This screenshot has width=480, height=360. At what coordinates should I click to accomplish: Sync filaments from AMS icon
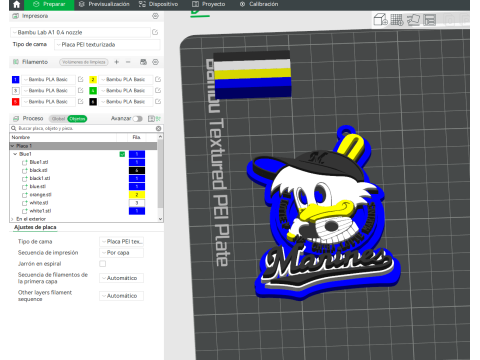coord(143,62)
